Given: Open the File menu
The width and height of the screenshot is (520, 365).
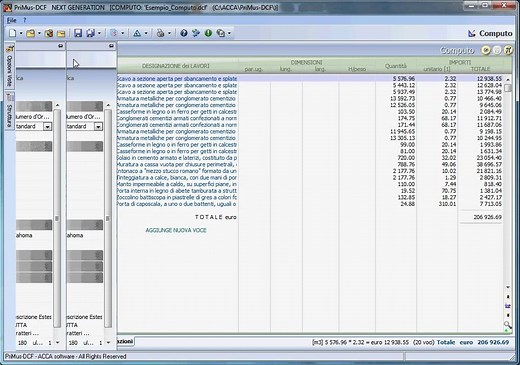Looking at the screenshot, I should tap(12, 20).
